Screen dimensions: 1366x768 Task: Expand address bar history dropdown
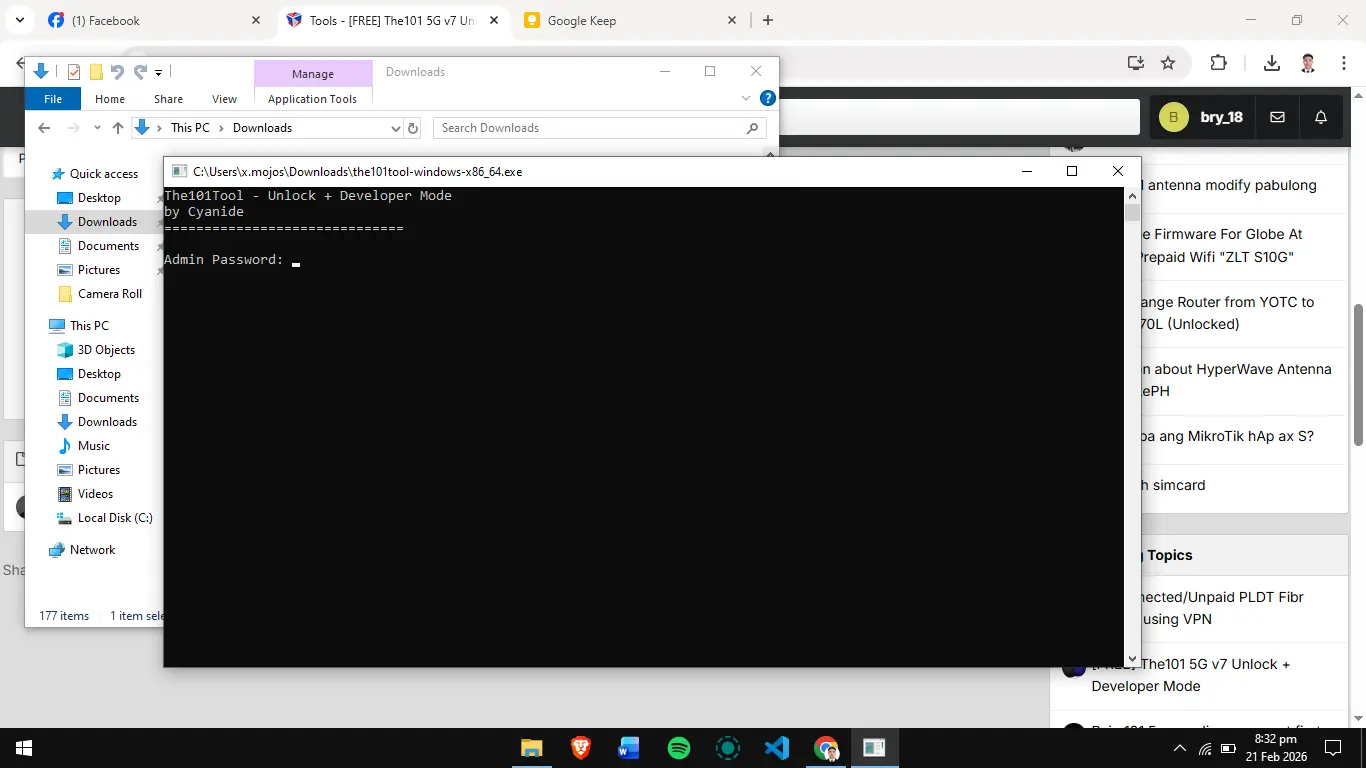[395, 128]
